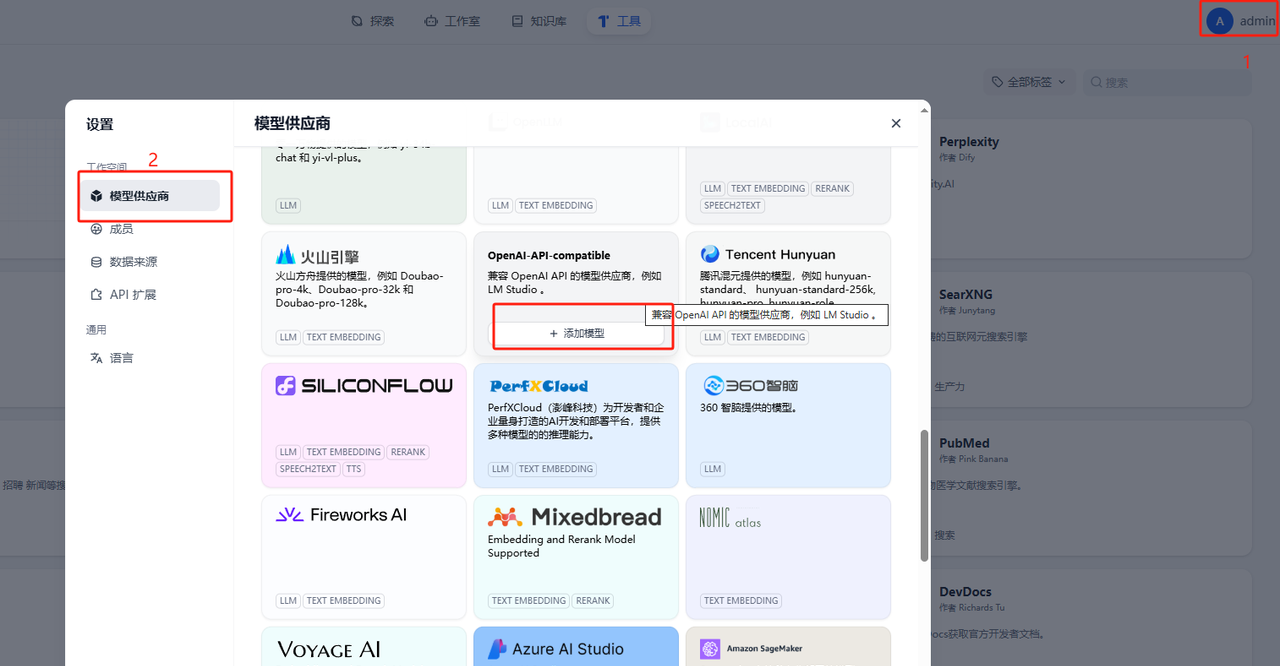Open the 探索 (Explore) tab
This screenshot has width=1280, height=666.
coord(373,20)
